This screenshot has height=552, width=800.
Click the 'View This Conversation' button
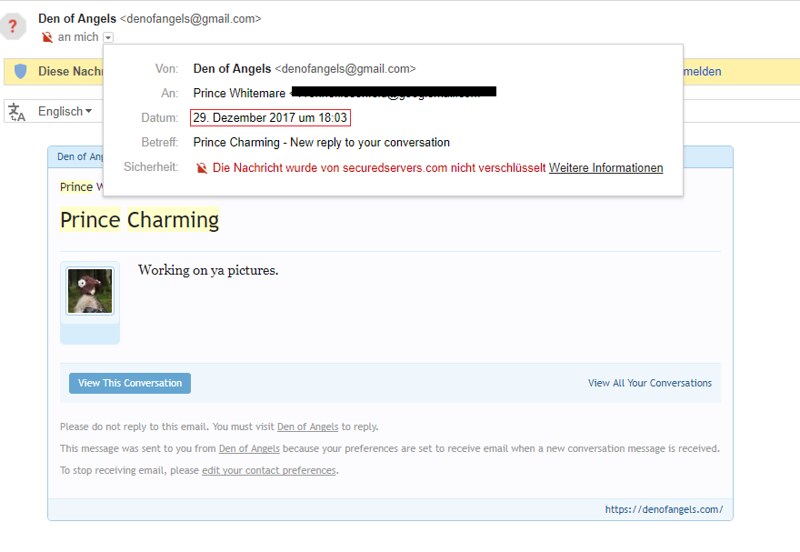(x=130, y=383)
